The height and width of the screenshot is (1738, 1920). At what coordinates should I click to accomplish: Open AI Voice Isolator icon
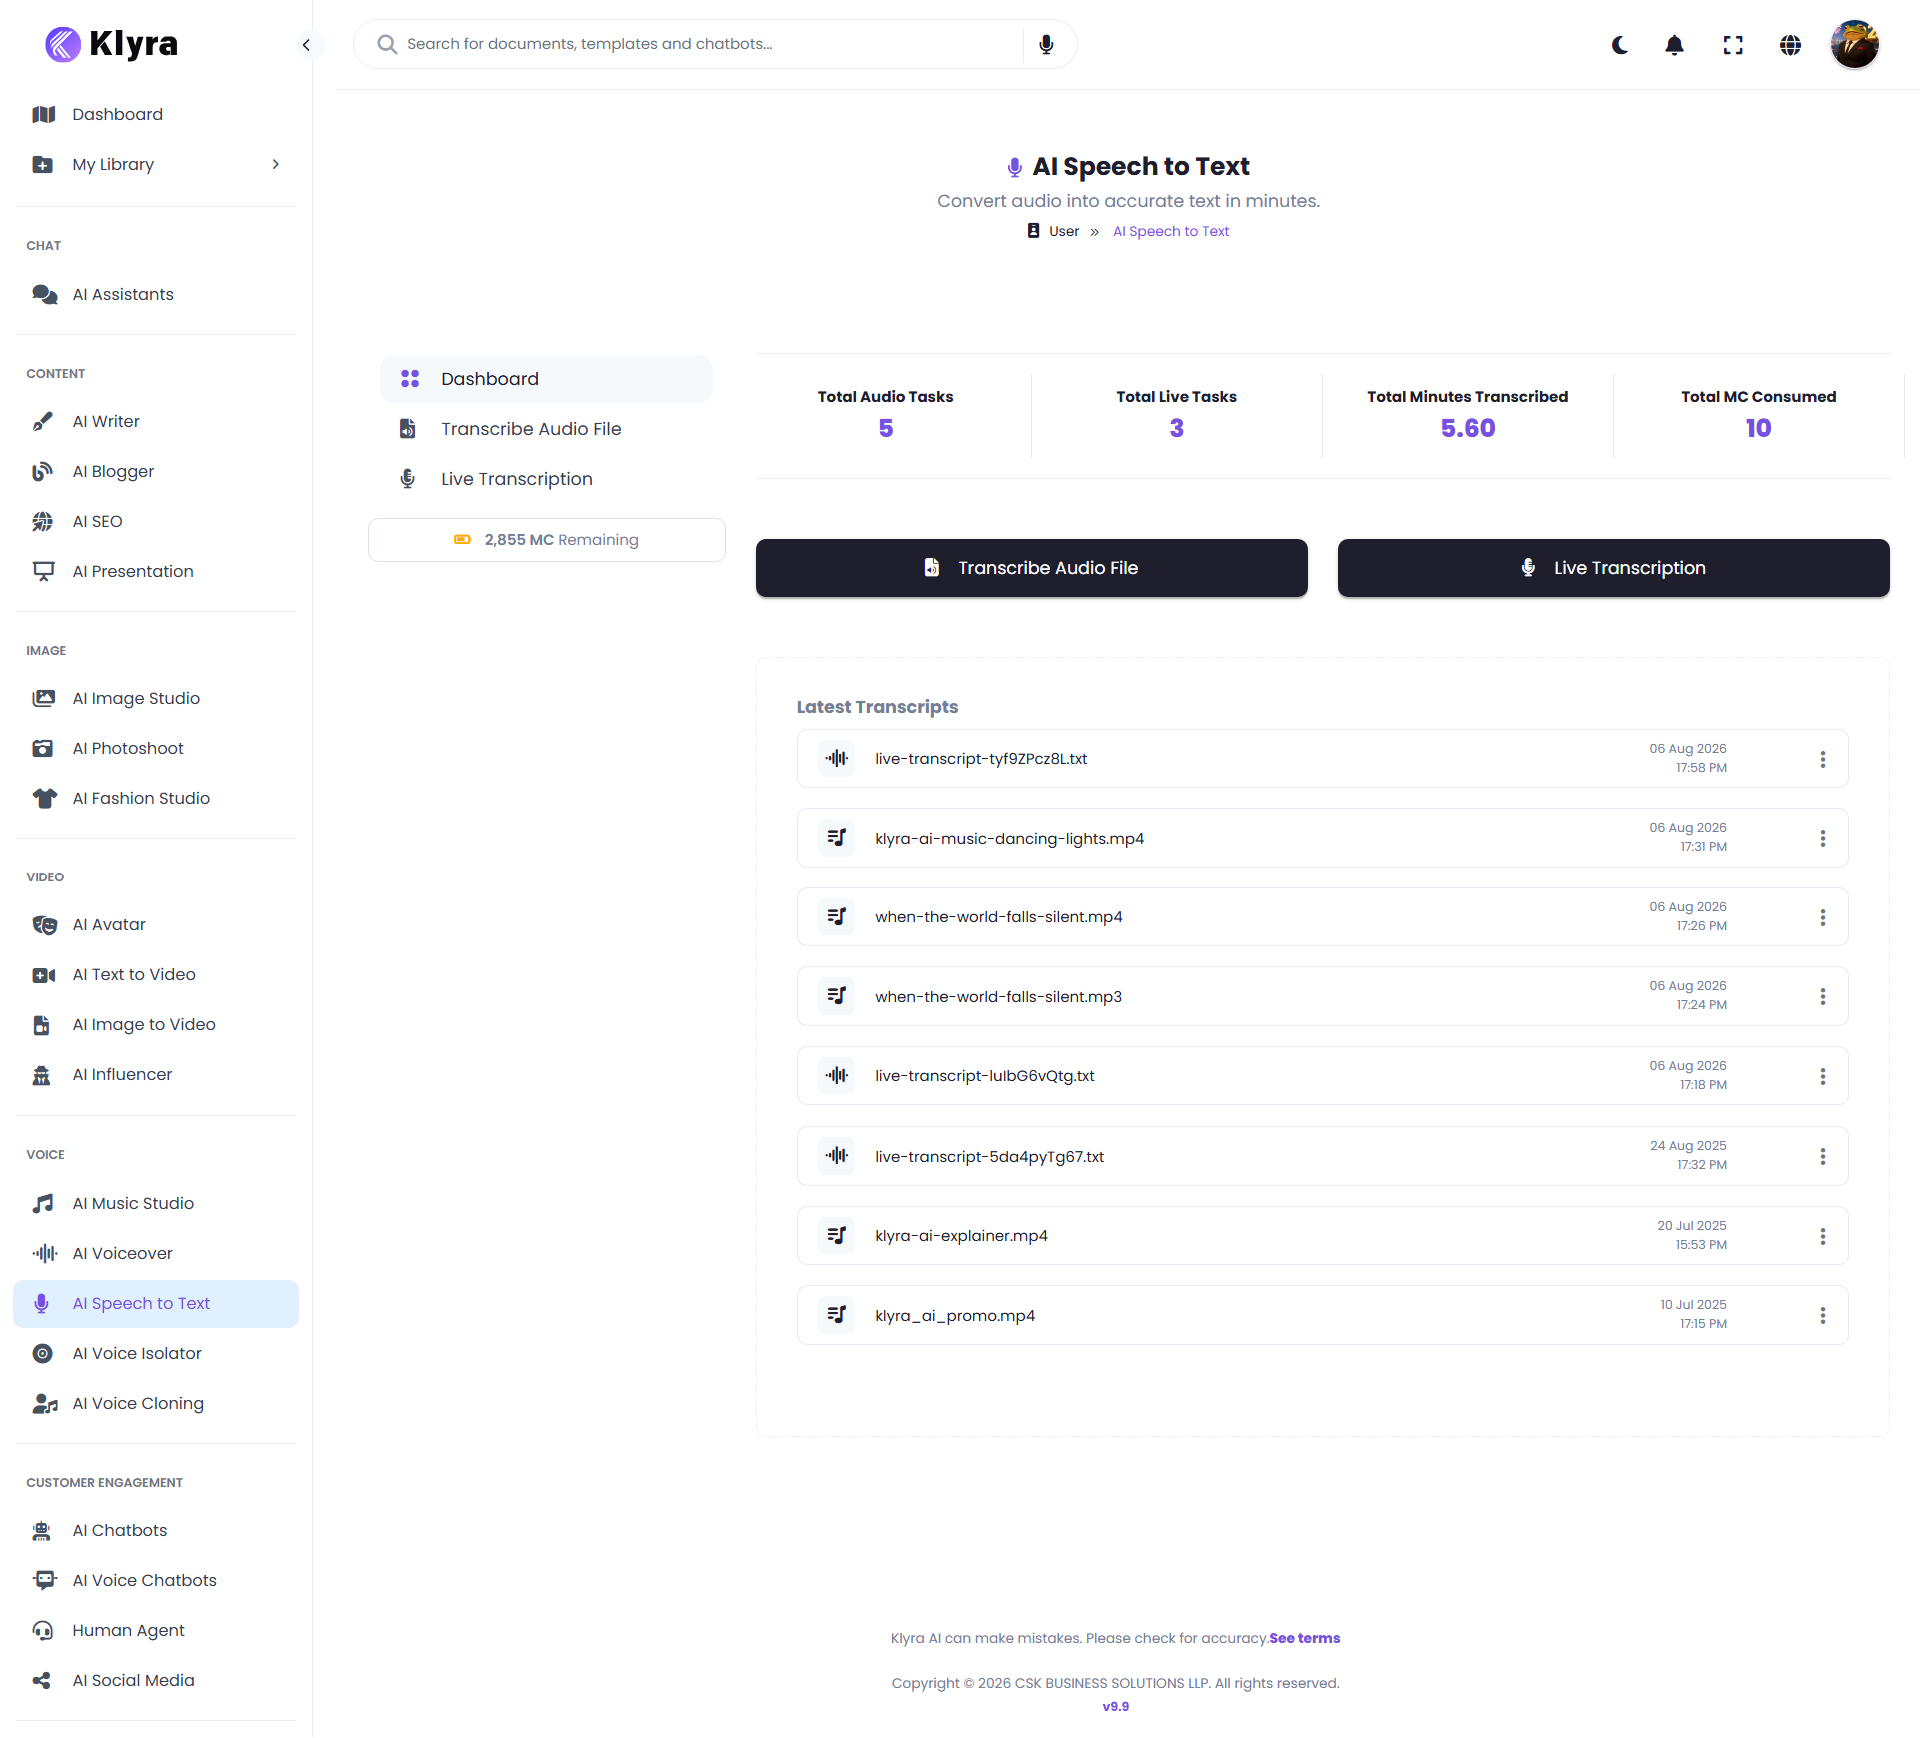(x=43, y=1353)
